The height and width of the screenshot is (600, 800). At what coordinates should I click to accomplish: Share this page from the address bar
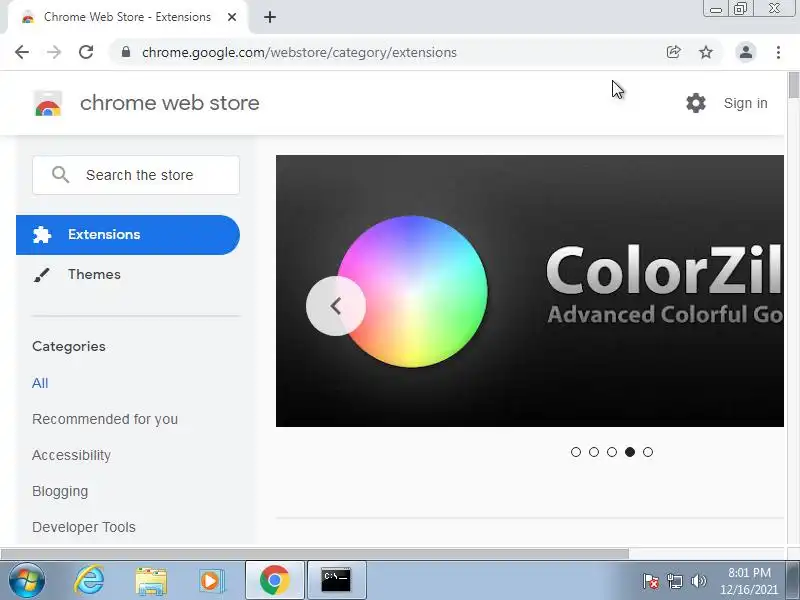pyautogui.click(x=673, y=52)
